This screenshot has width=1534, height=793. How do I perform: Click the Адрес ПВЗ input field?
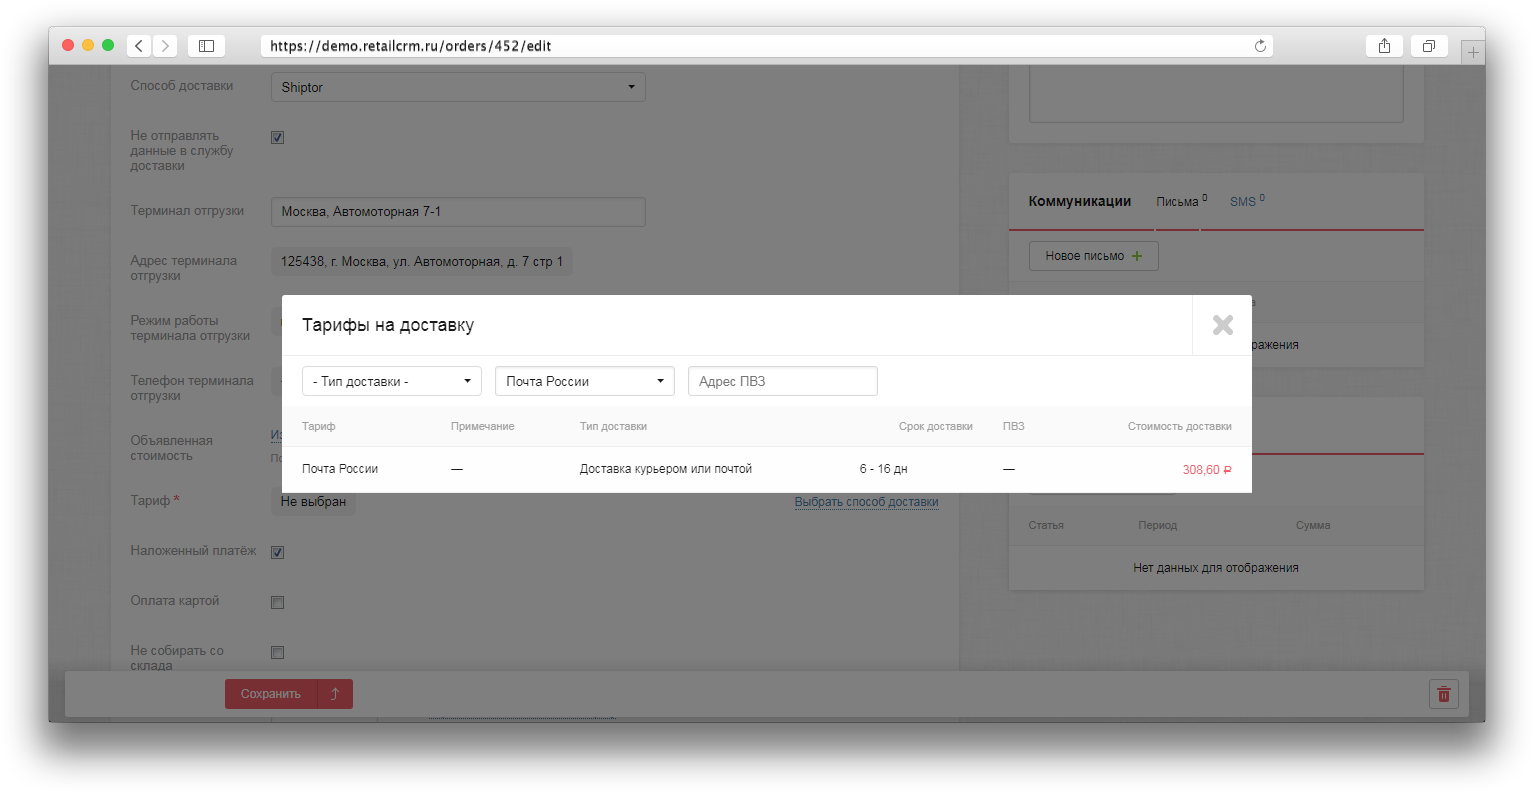(782, 381)
